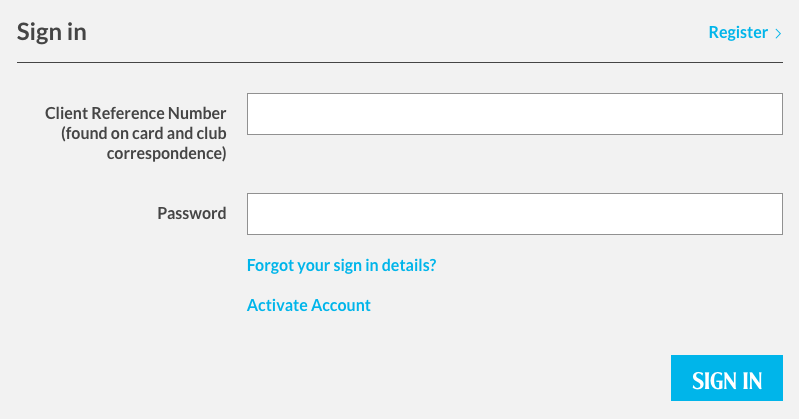Go to registration via Register
Image resolution: width=799 pixels, height=419 pixels.
coord(737,32)
